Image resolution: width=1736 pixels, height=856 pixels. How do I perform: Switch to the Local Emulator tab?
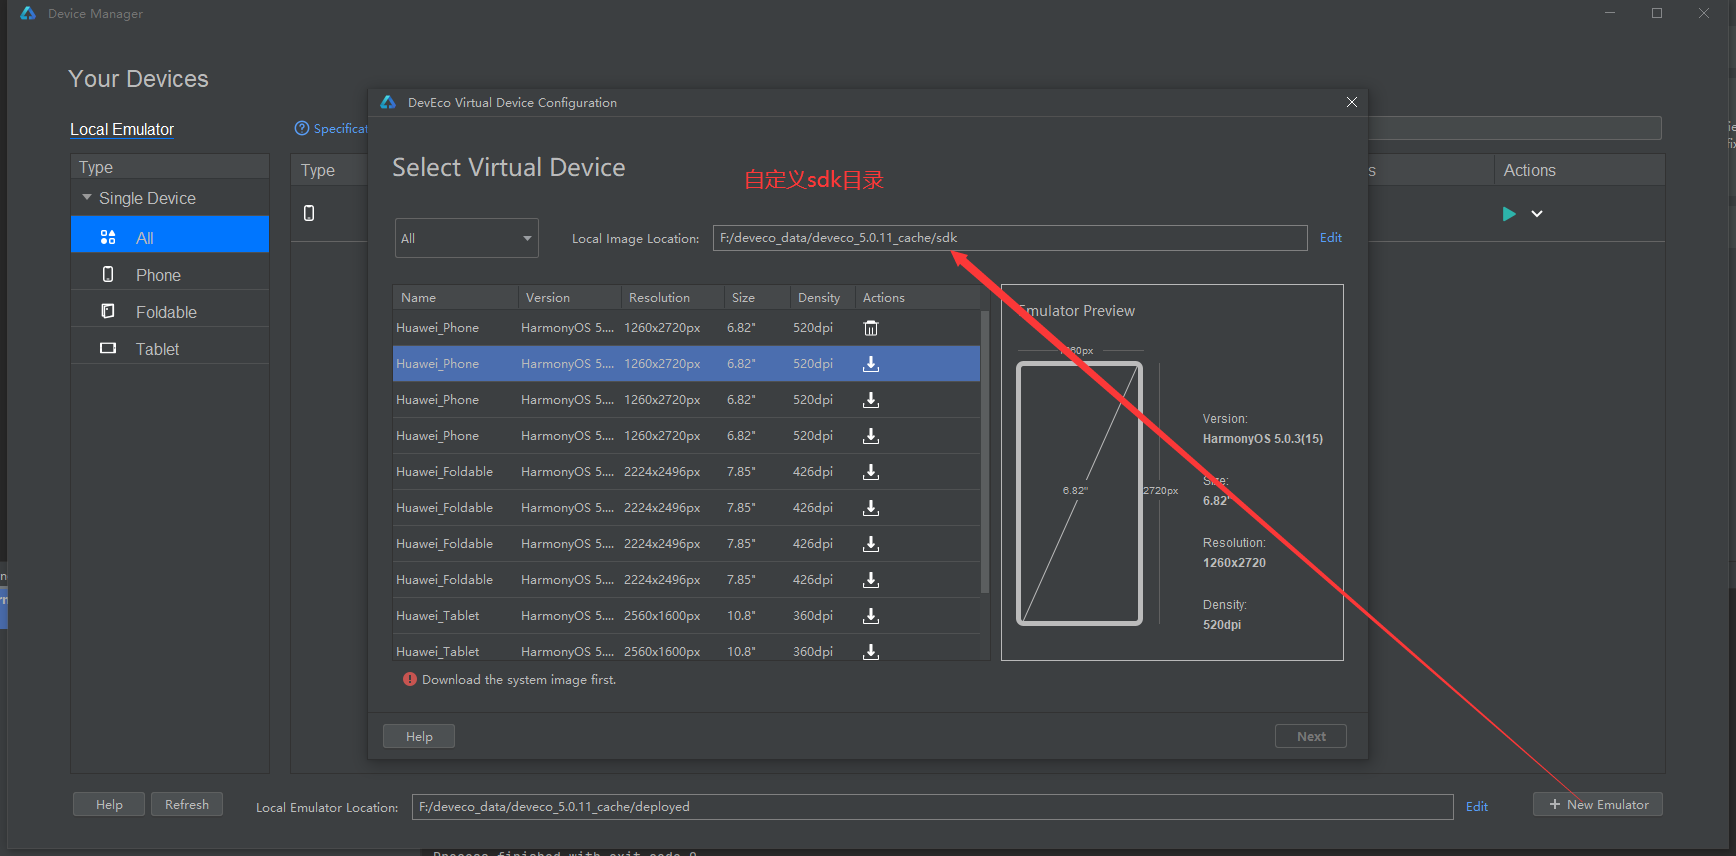click(122, 130)
